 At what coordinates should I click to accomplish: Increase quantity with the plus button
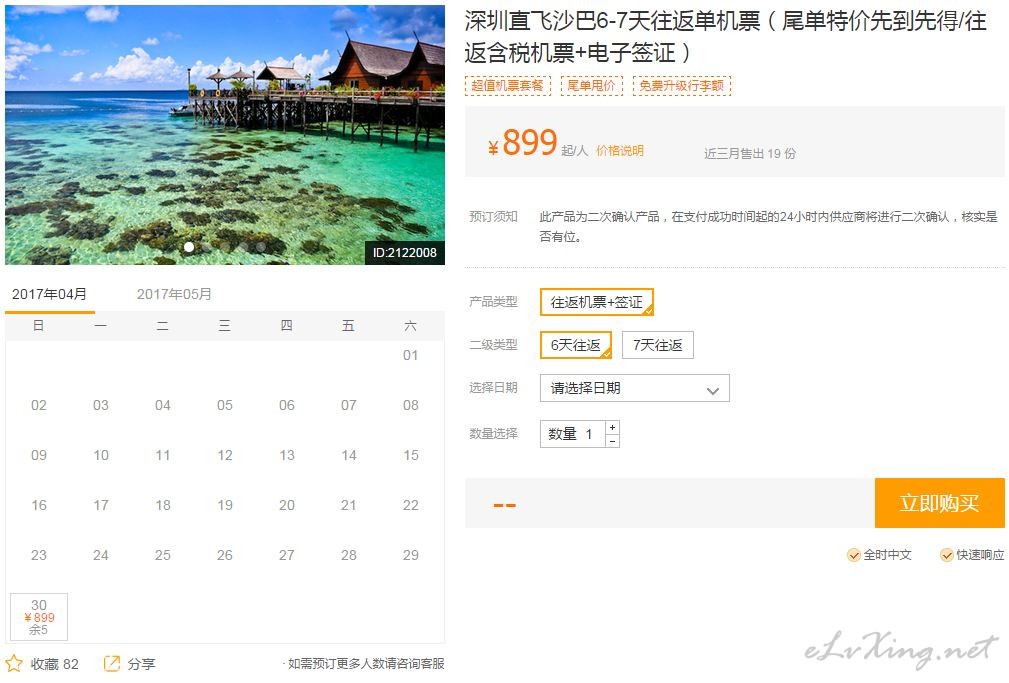(613, 427)
